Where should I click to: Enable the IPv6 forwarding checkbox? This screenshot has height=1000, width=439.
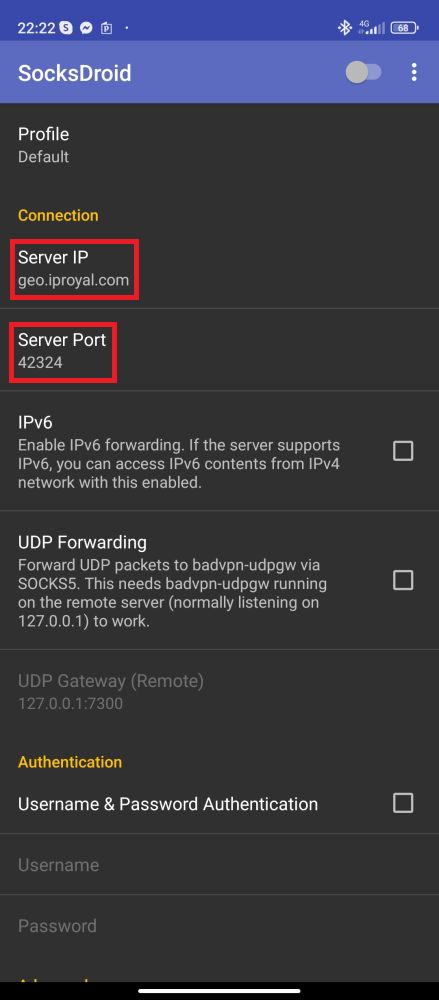403,451
